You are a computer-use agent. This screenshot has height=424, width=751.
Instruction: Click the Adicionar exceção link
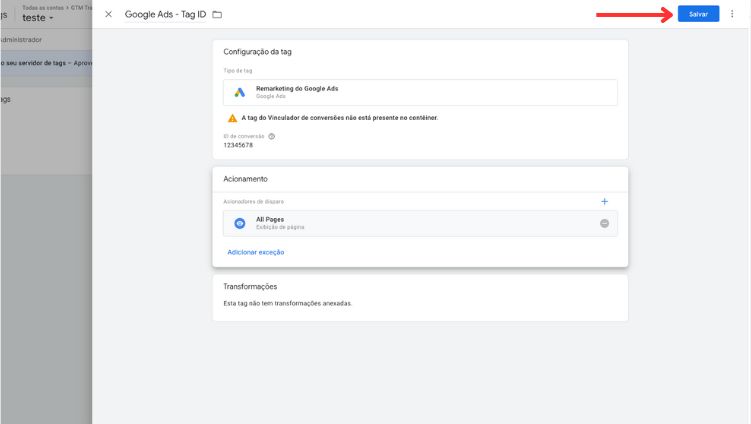pyautogui.click(x=256, y=252)
